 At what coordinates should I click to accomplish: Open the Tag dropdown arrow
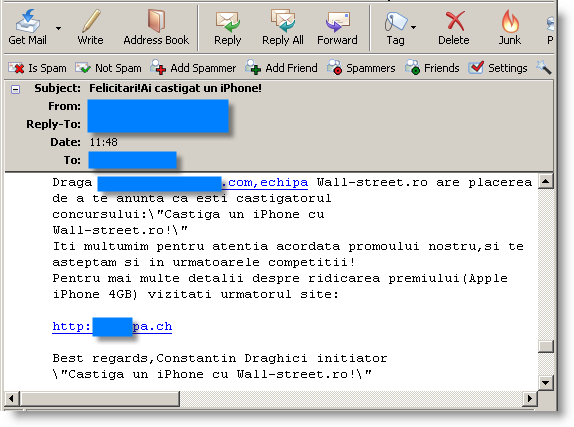(413, 27)
